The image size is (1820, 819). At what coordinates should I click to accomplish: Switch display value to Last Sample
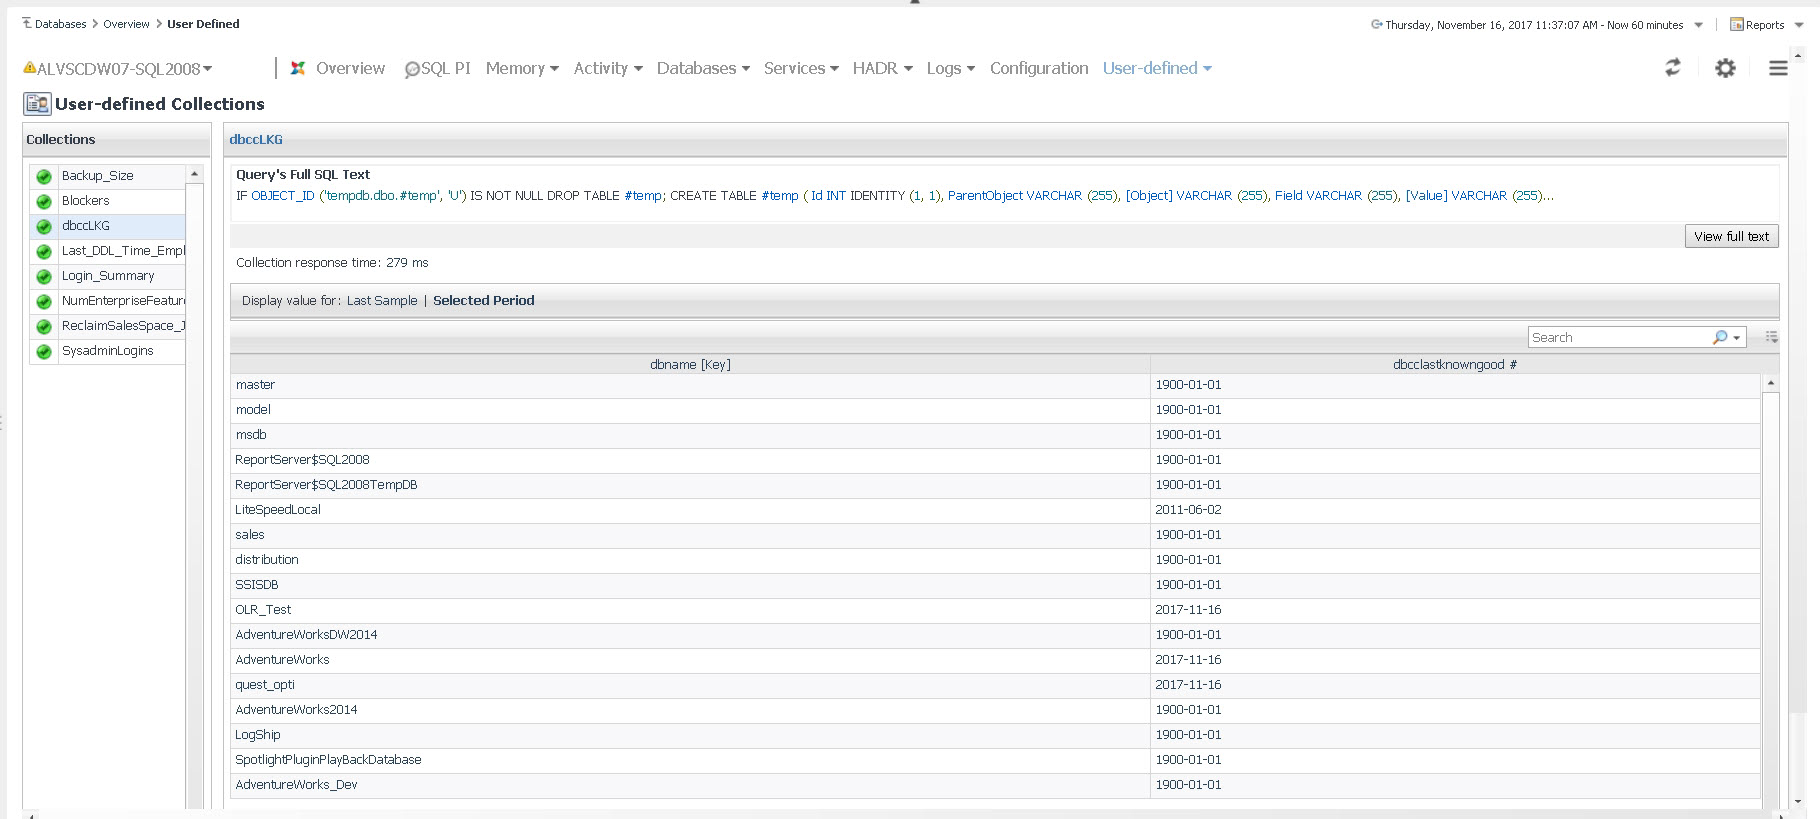[381, 301]
